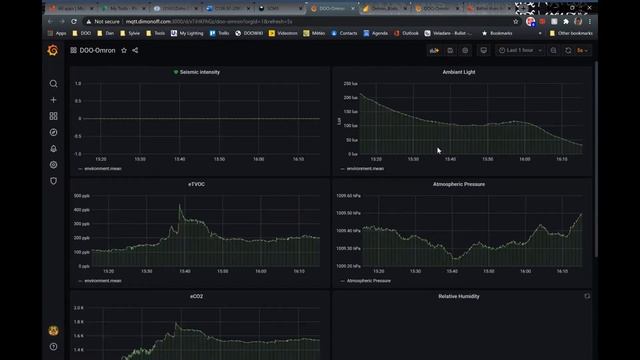Open the My Lighting bookmark
Image resolution: width=640 pixels, height=360 pixels.
[187, 33]
